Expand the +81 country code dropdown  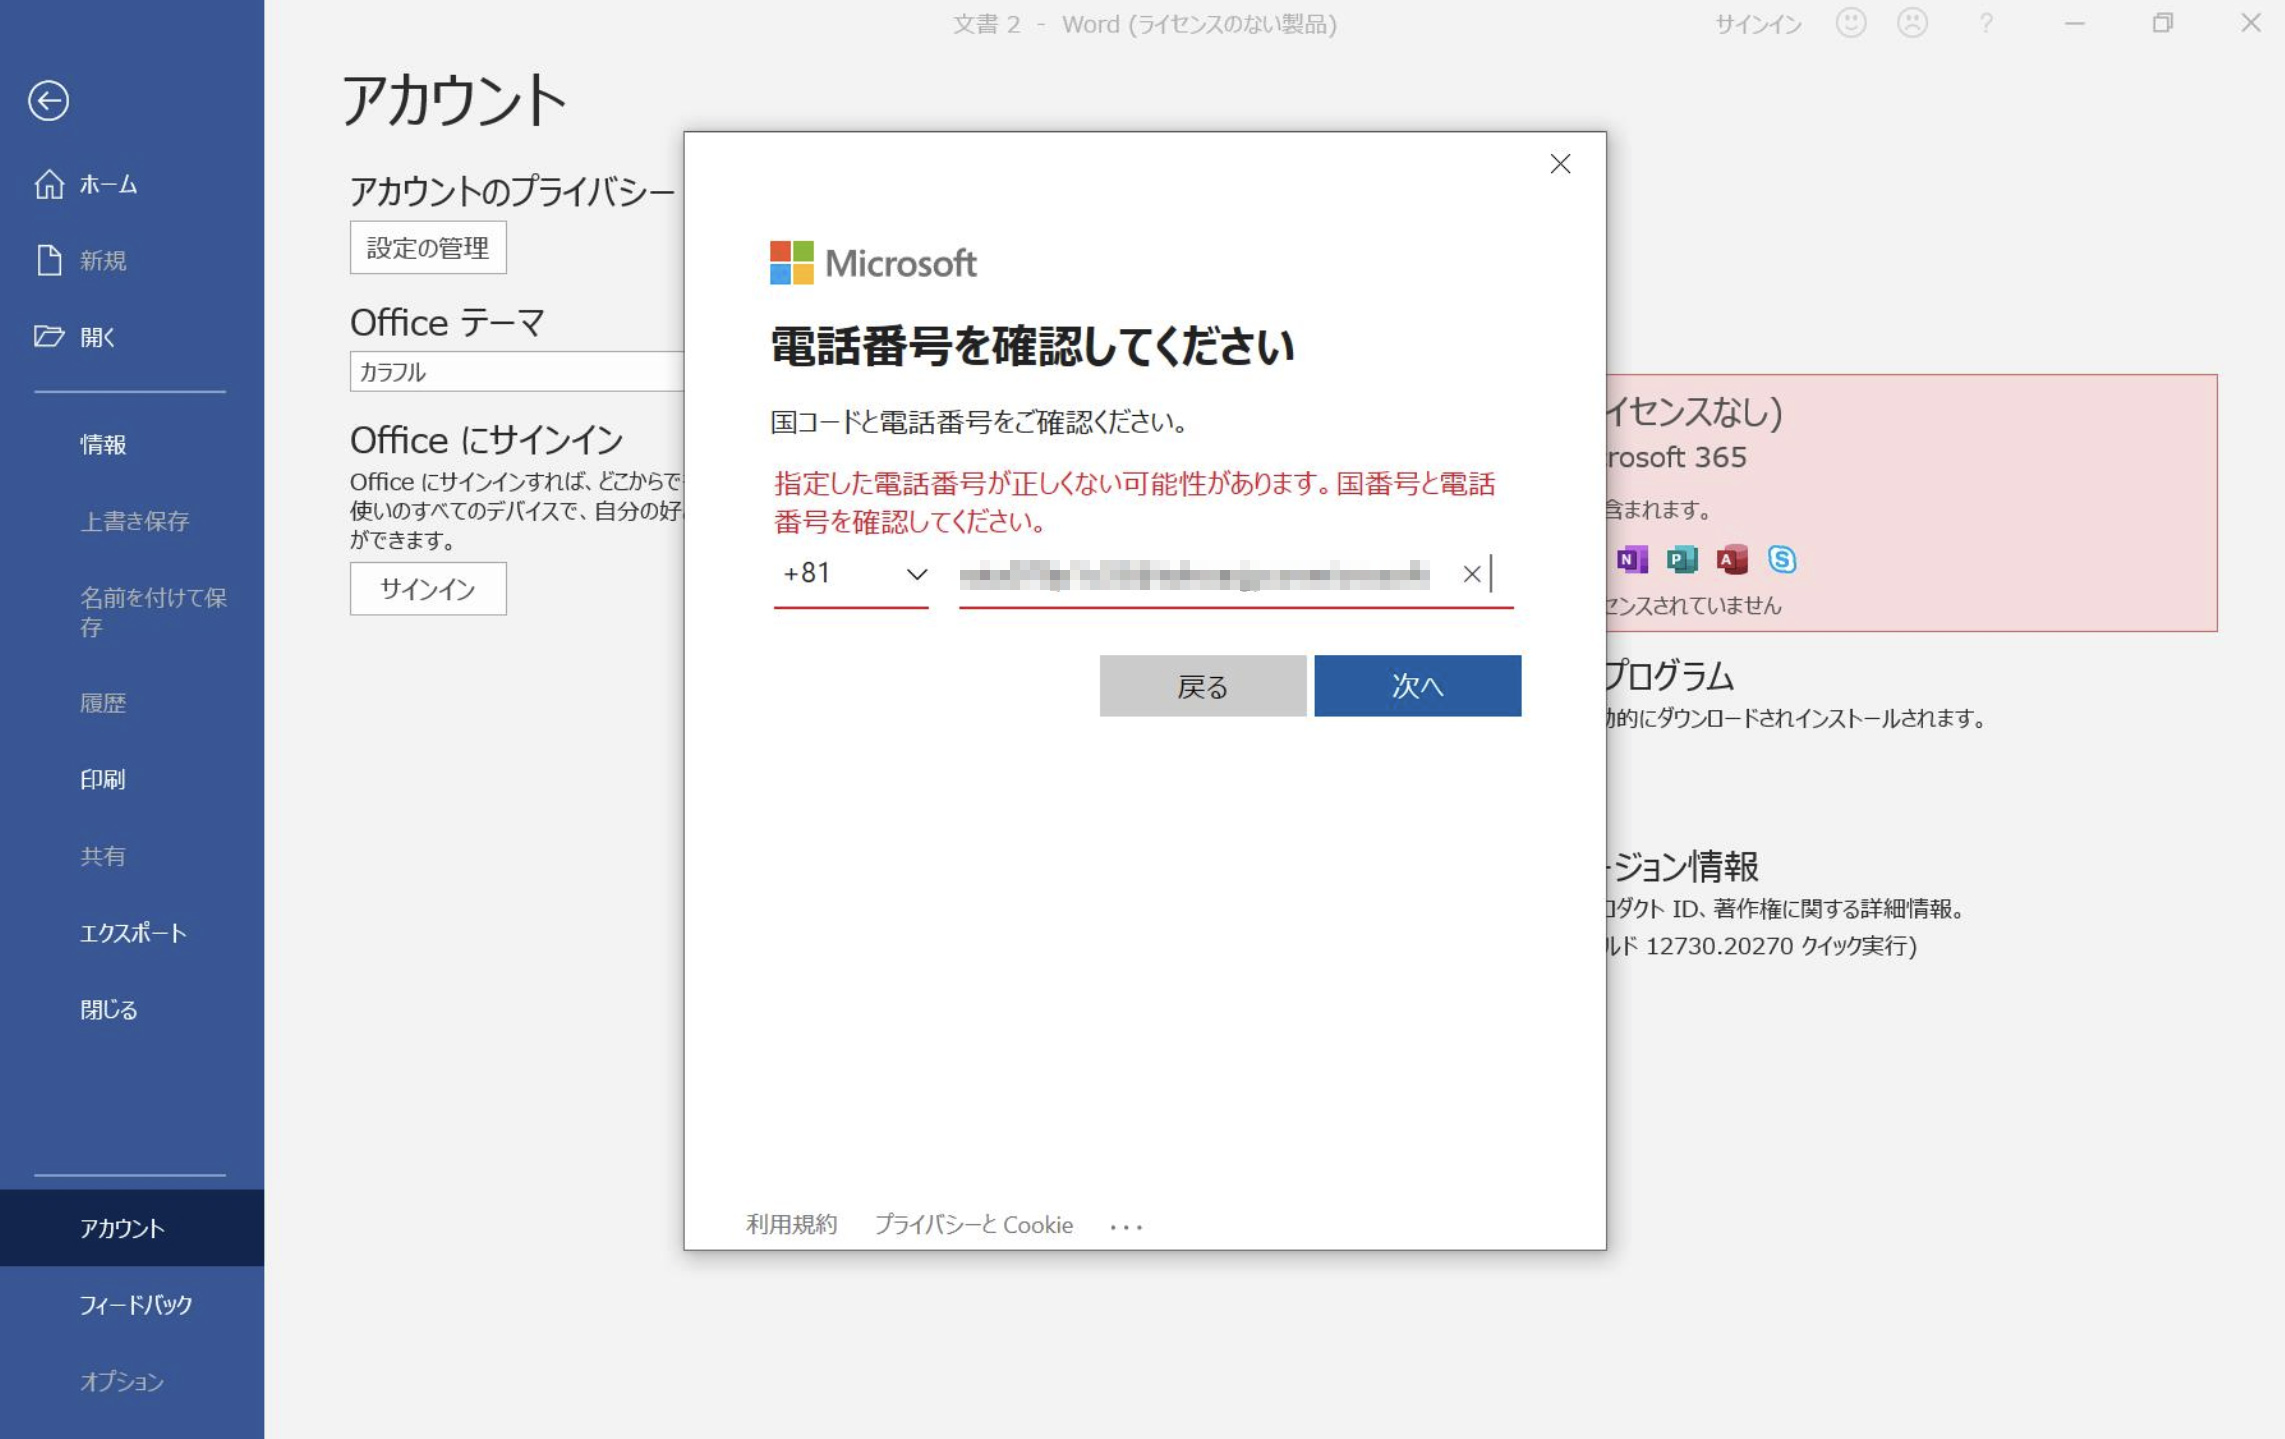click(x=851, y=574)
